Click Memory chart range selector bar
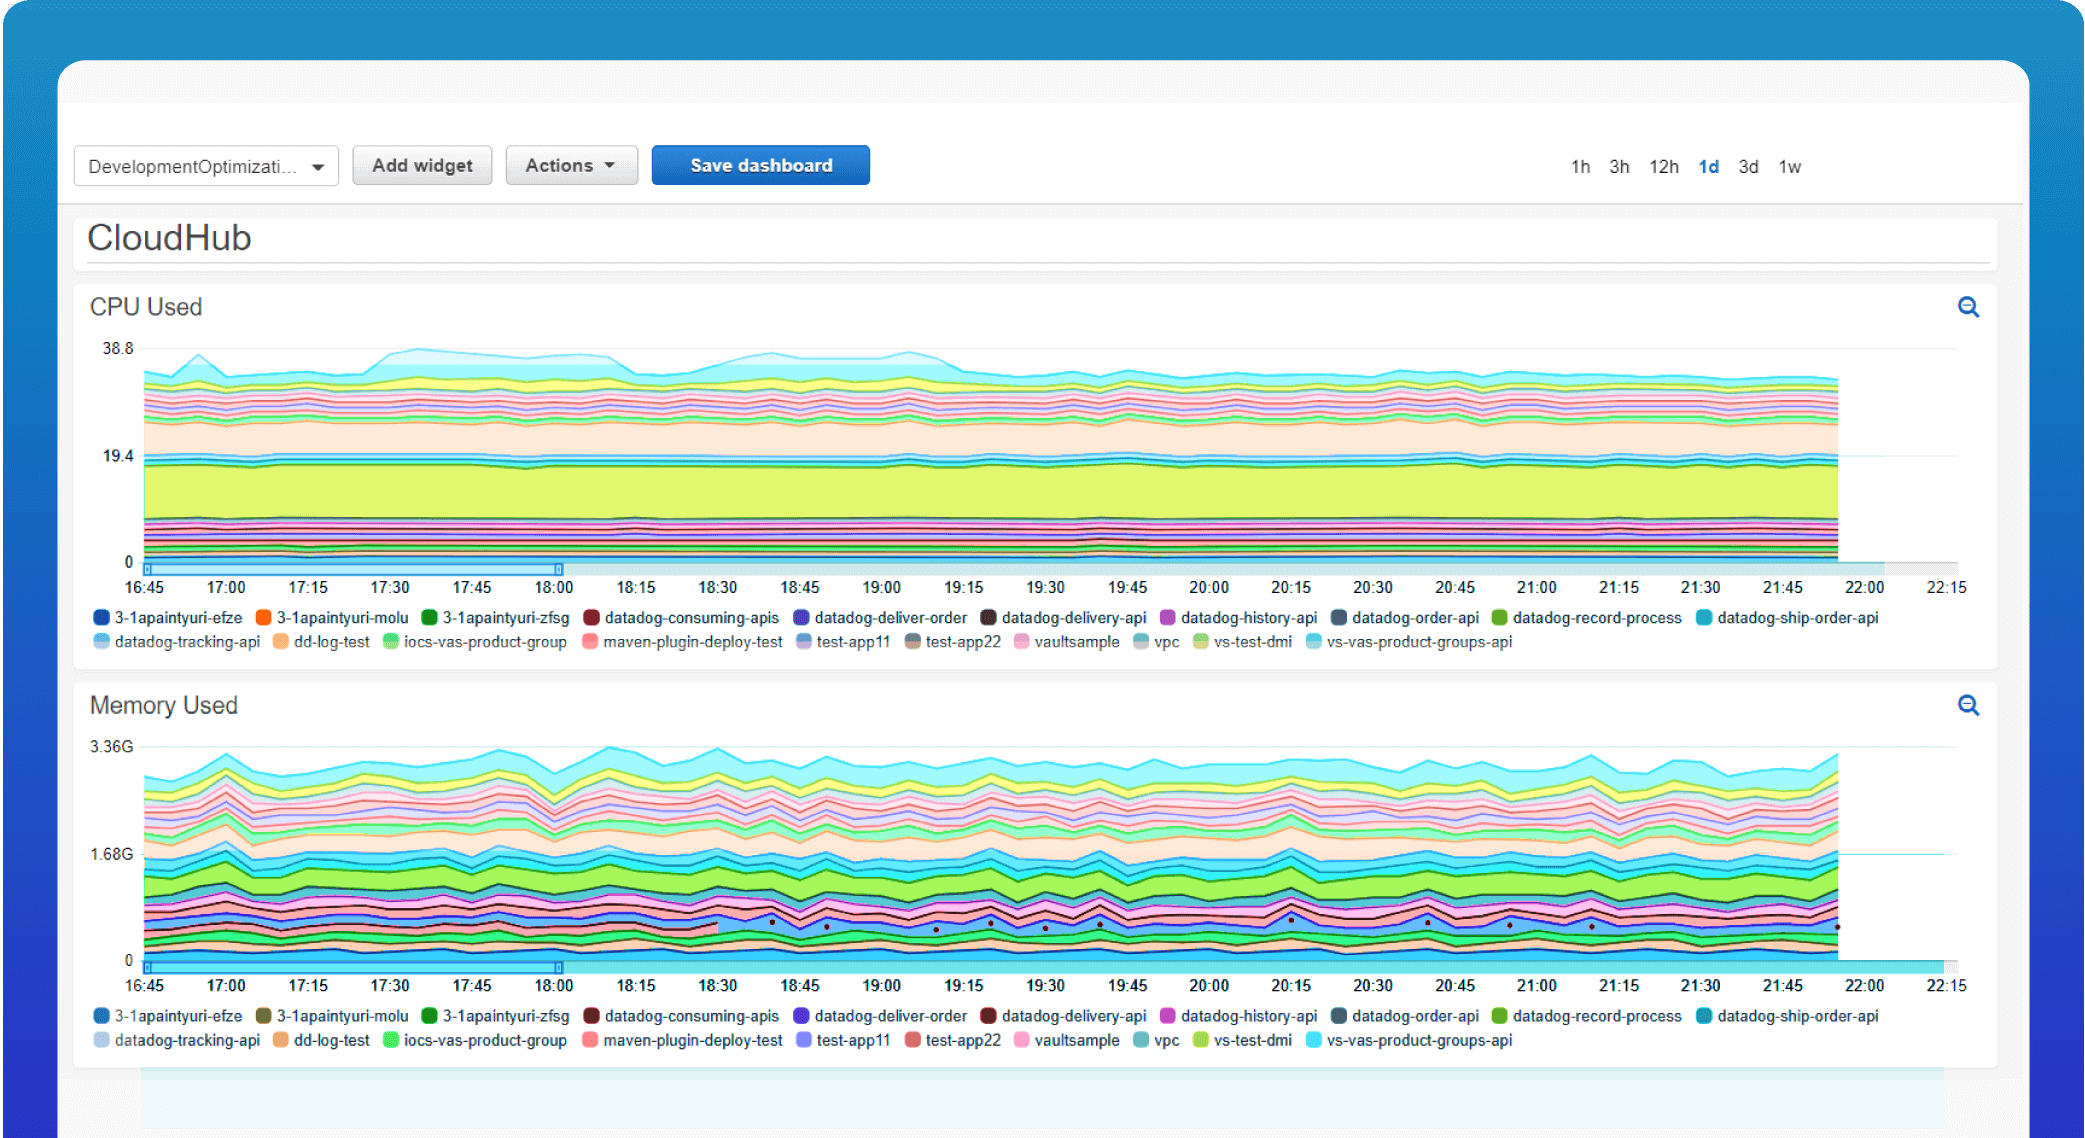Image resolution: width=2085 pixels, height=1138 pixels. (x=353, y=967)
